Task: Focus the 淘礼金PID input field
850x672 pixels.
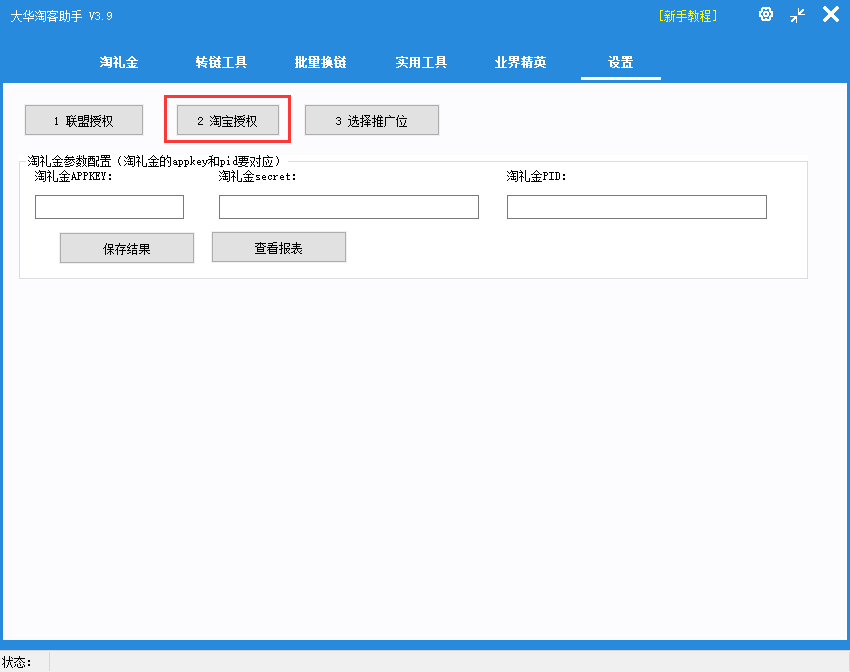Action: point(637,207)
